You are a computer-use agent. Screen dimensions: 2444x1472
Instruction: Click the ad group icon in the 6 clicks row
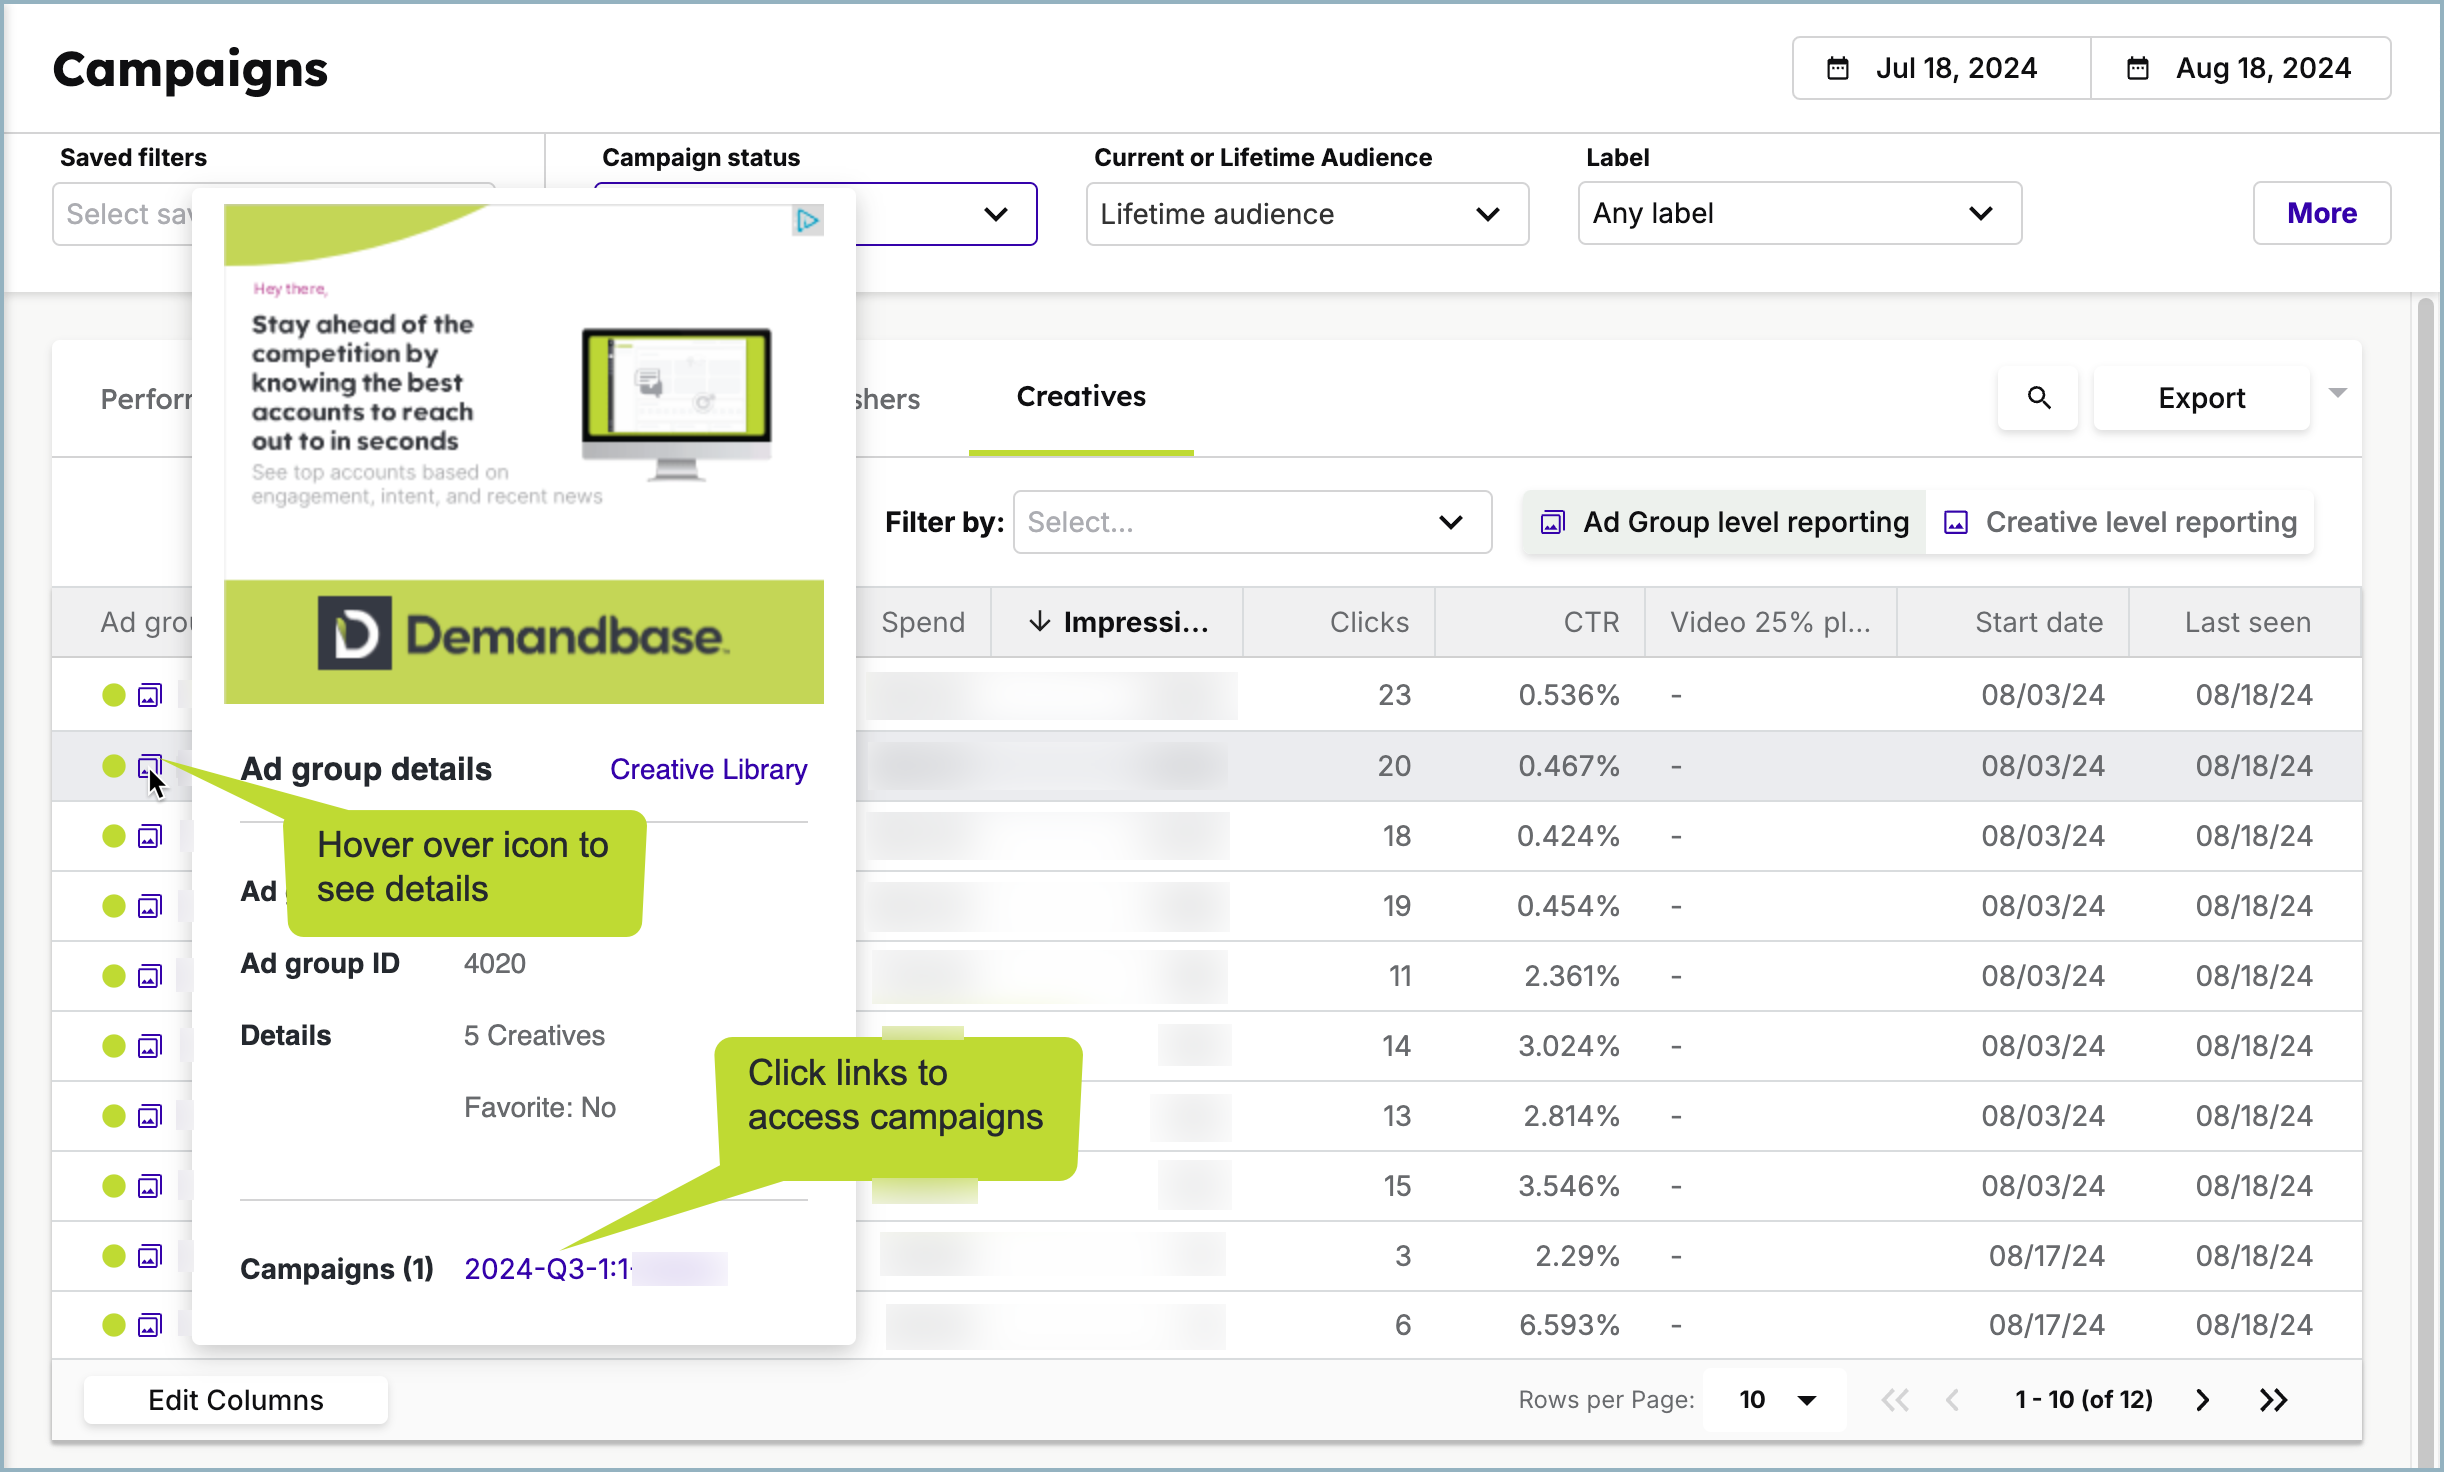point(150,1325)
